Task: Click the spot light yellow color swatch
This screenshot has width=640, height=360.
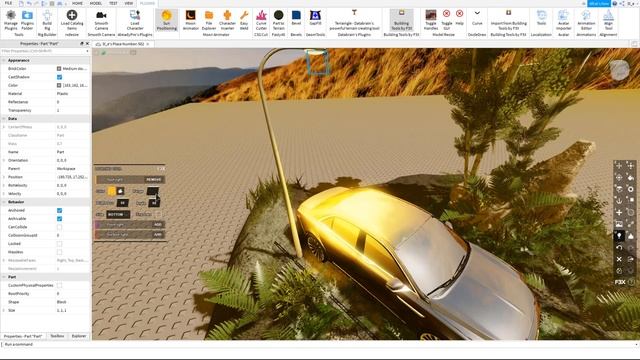Action: (x=111, y=191)
